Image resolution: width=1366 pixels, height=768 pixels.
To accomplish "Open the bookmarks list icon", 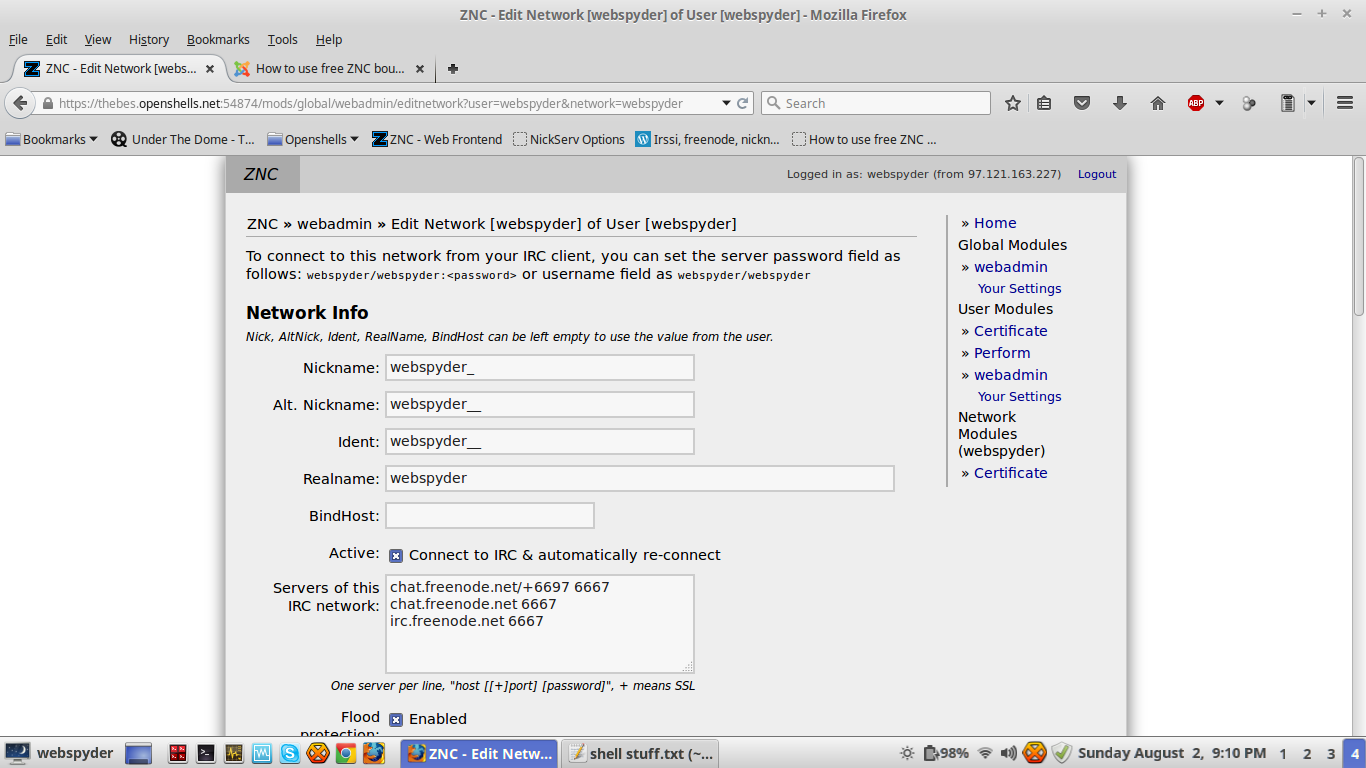I will [1044, 103].
